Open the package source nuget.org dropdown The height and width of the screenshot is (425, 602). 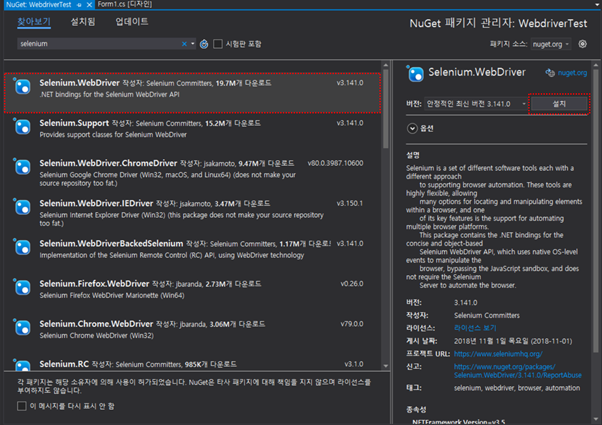(551, 44)
